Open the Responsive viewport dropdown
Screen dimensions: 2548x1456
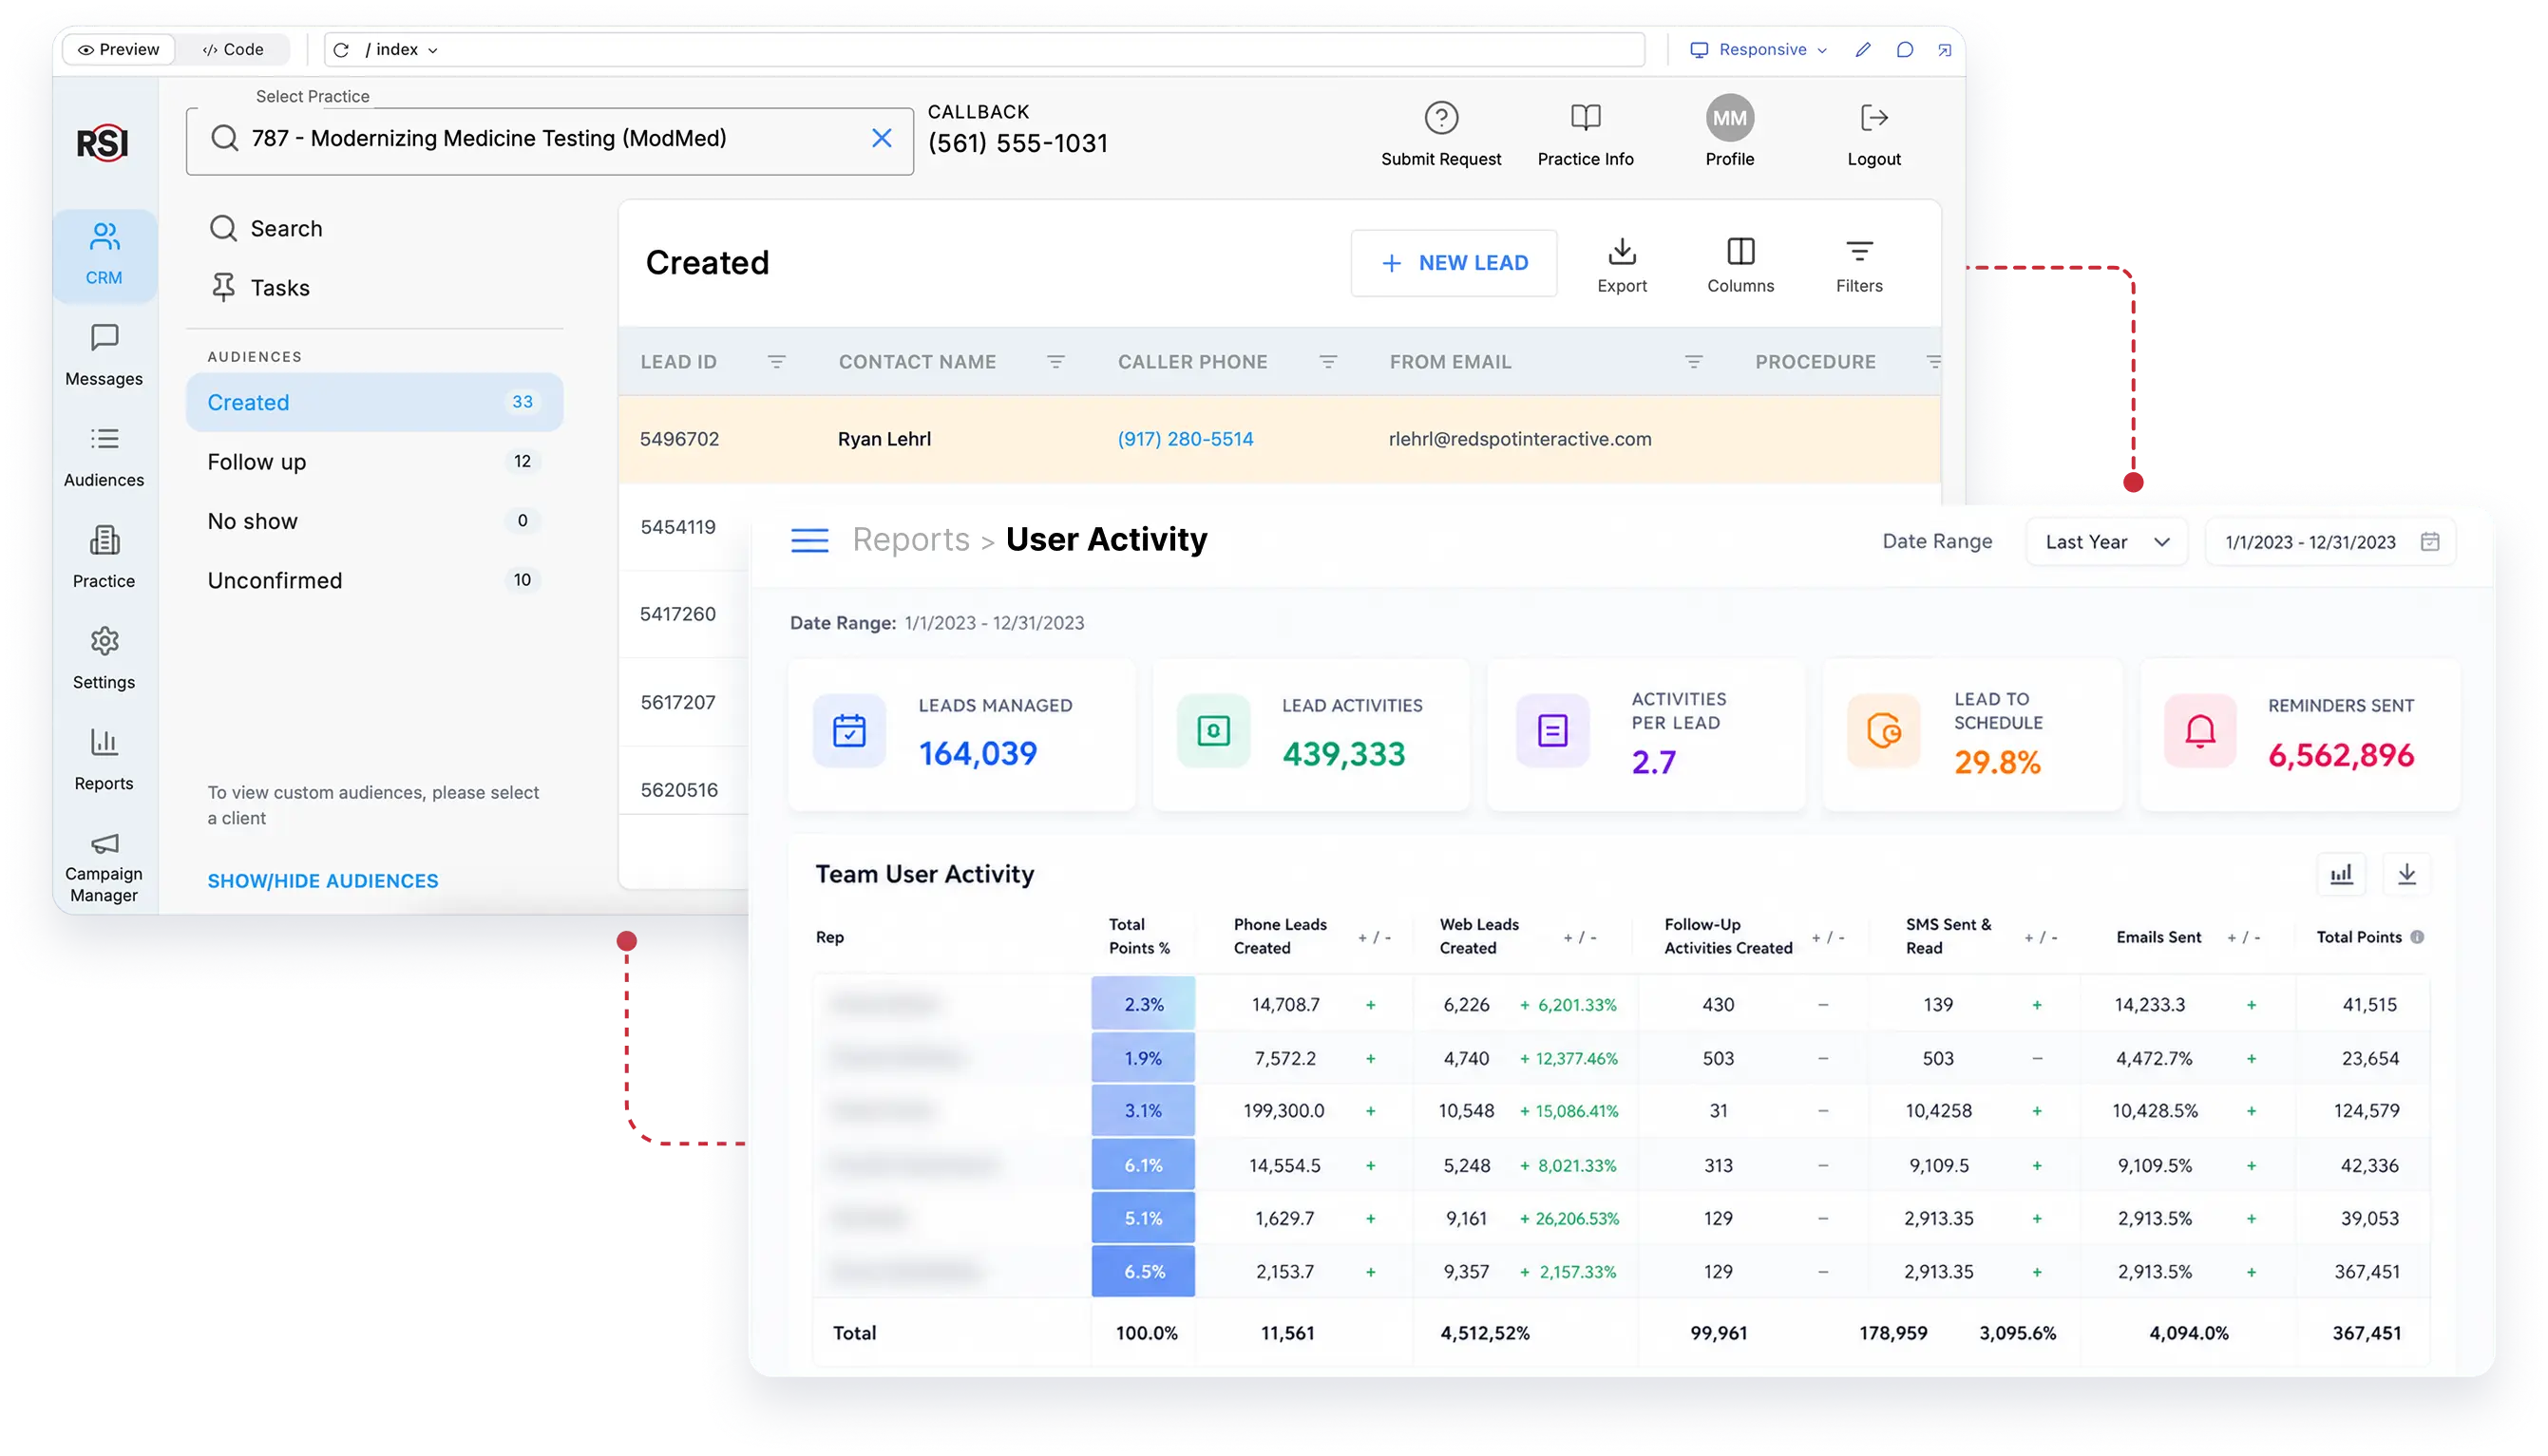tap(1758, 49)
